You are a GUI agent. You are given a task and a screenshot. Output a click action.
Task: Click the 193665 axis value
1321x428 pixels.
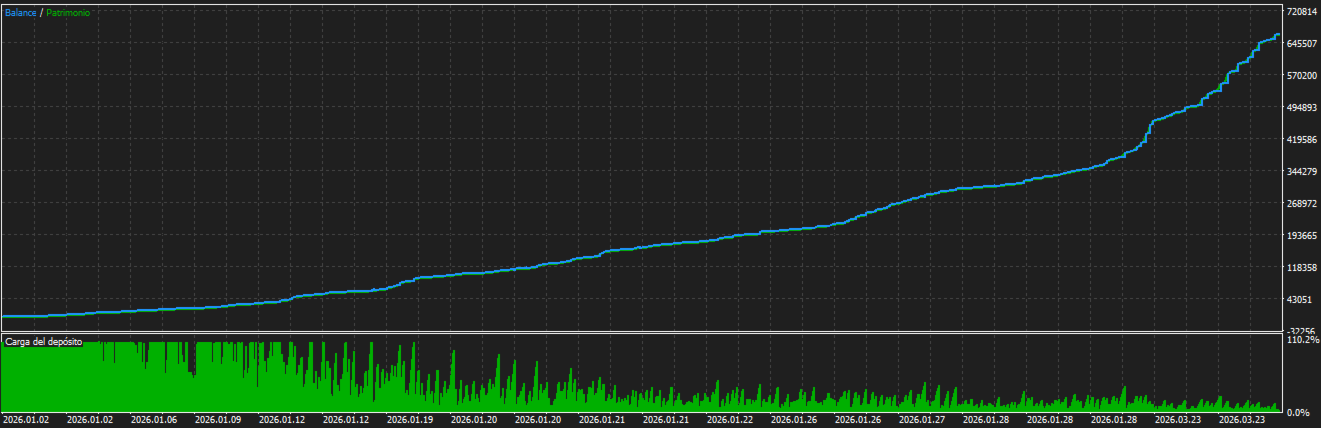click(x=1302, y=236)
